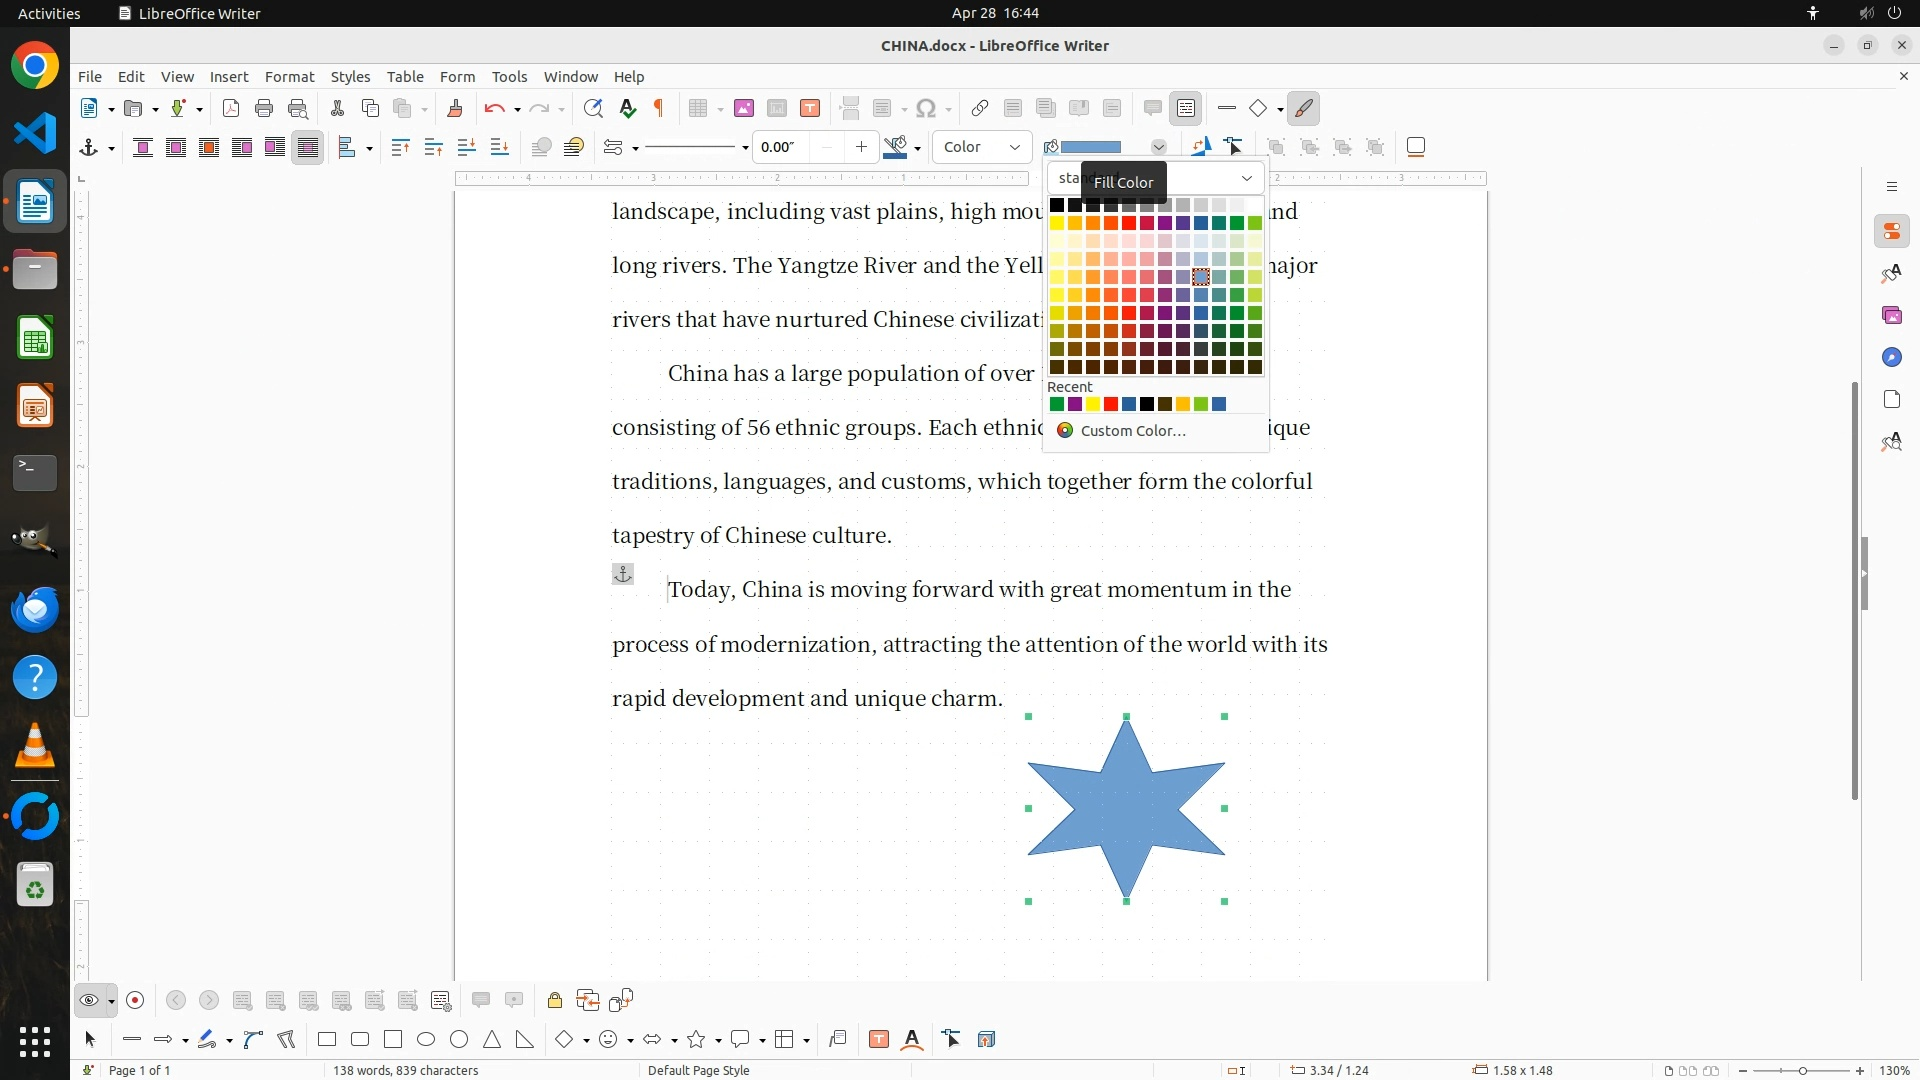The width and height of the screenshot is (1920, 1080).
Task: Open the Stars and Banners shapes dropdown arrow
Action: tap(718, 1040)
